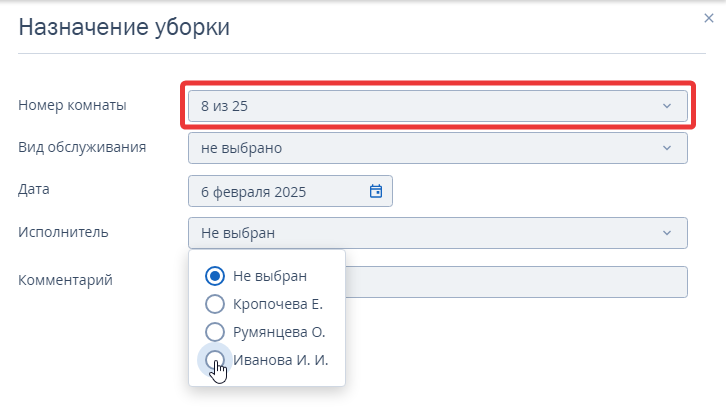The image size is (726, 417).
Task: Click the Комментарий label
Action: pos(65,280)
